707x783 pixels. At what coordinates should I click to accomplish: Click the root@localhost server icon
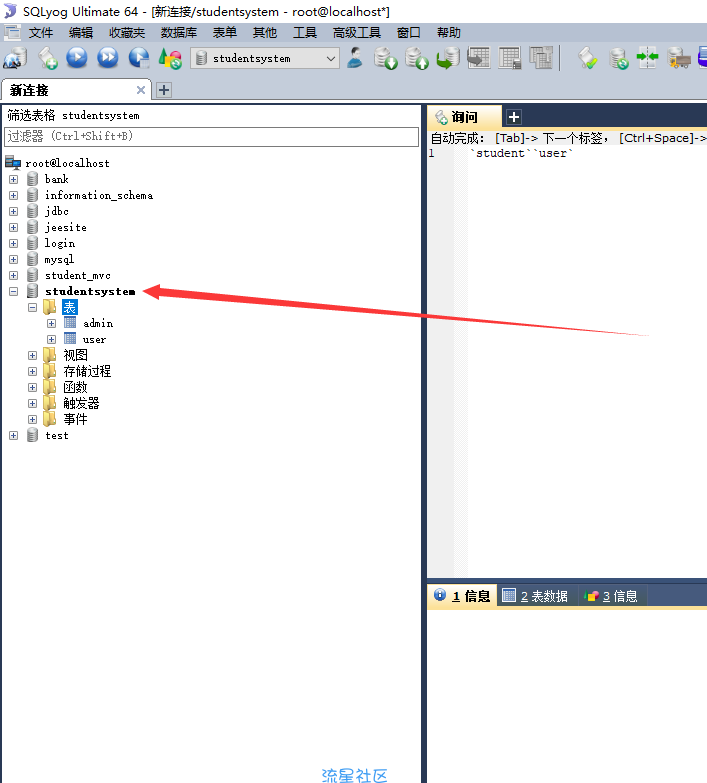pyautogui.click(x=13, y=163)
